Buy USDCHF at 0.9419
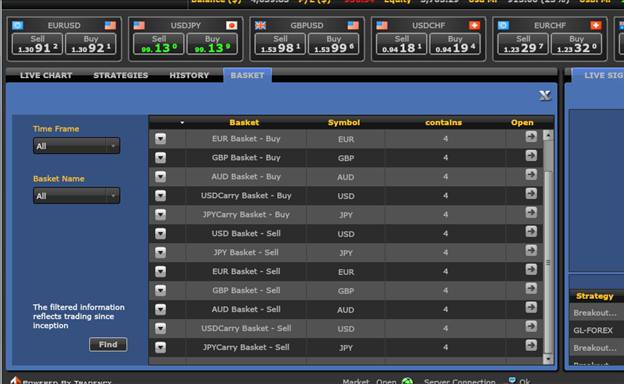This screenshot has height=384, width=624. click(x=455, y=44)
